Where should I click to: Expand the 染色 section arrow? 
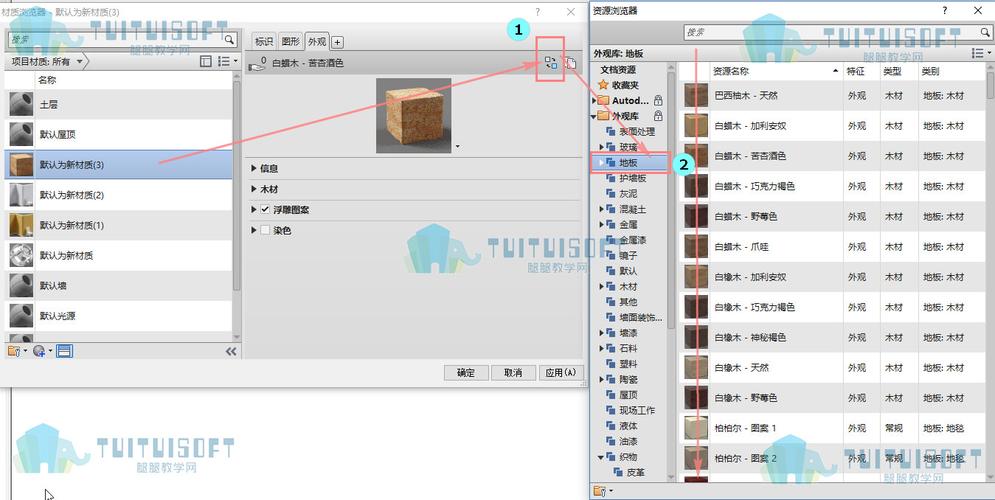click(254, 230)
